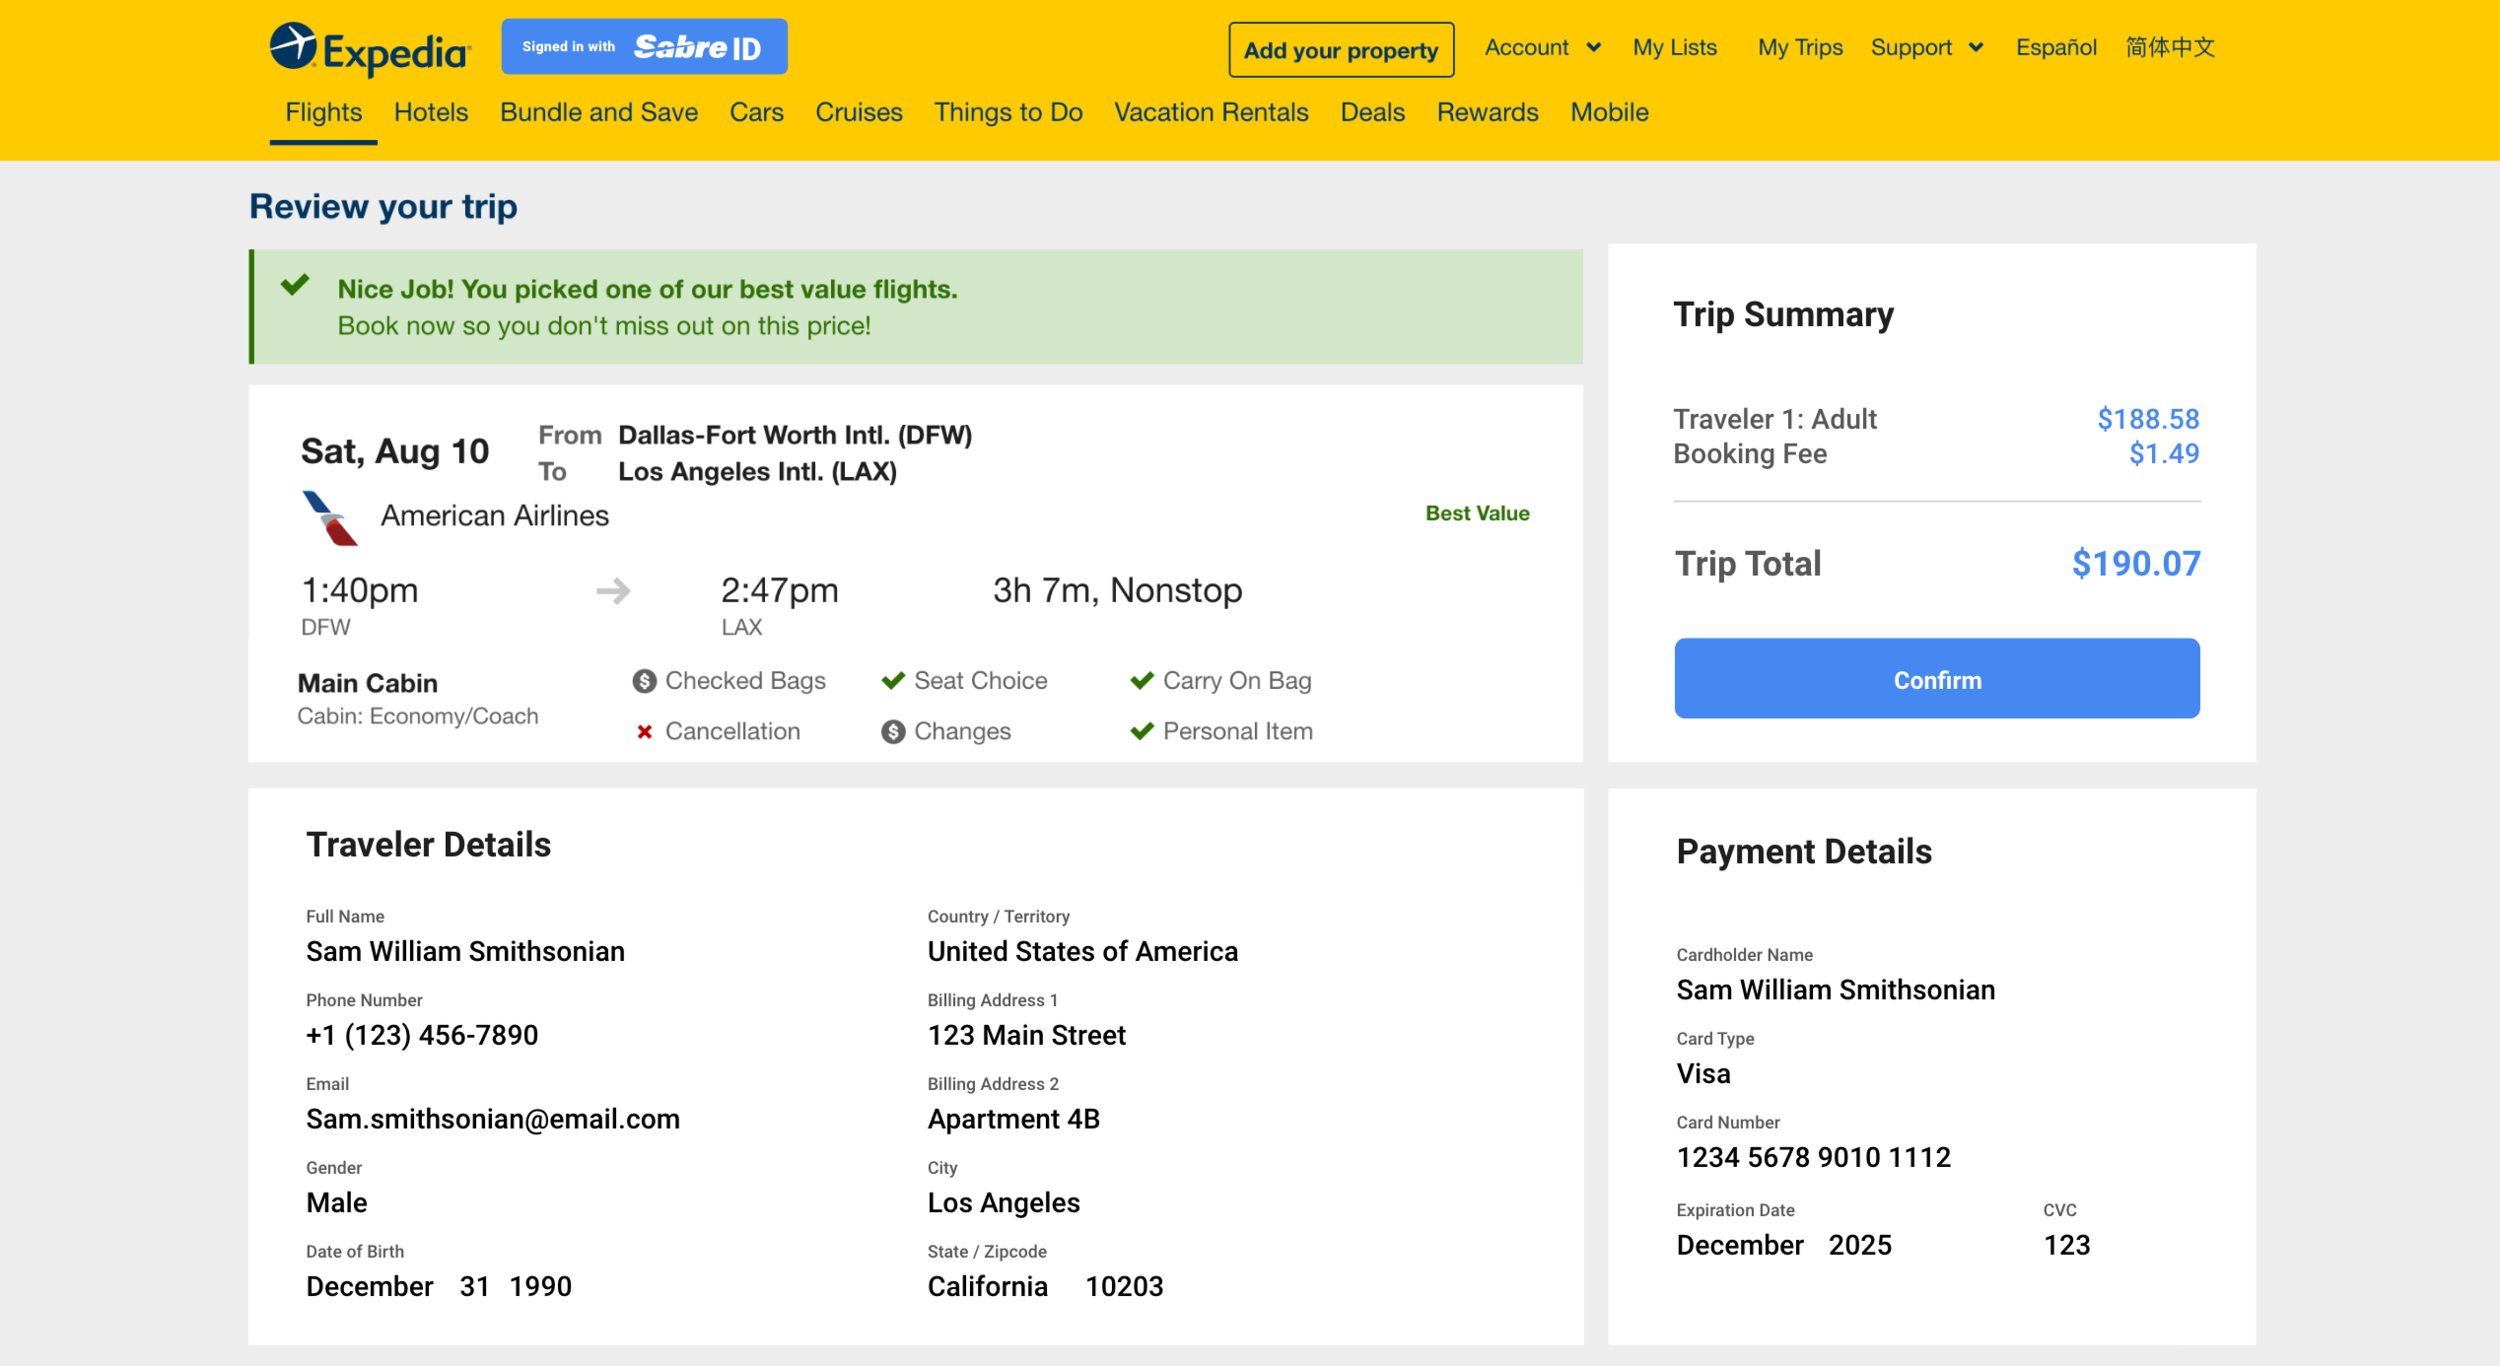Click the Trip Total amount $190.07
The height and width of the screenshot is (1366, 2500).
point(2136,564)
